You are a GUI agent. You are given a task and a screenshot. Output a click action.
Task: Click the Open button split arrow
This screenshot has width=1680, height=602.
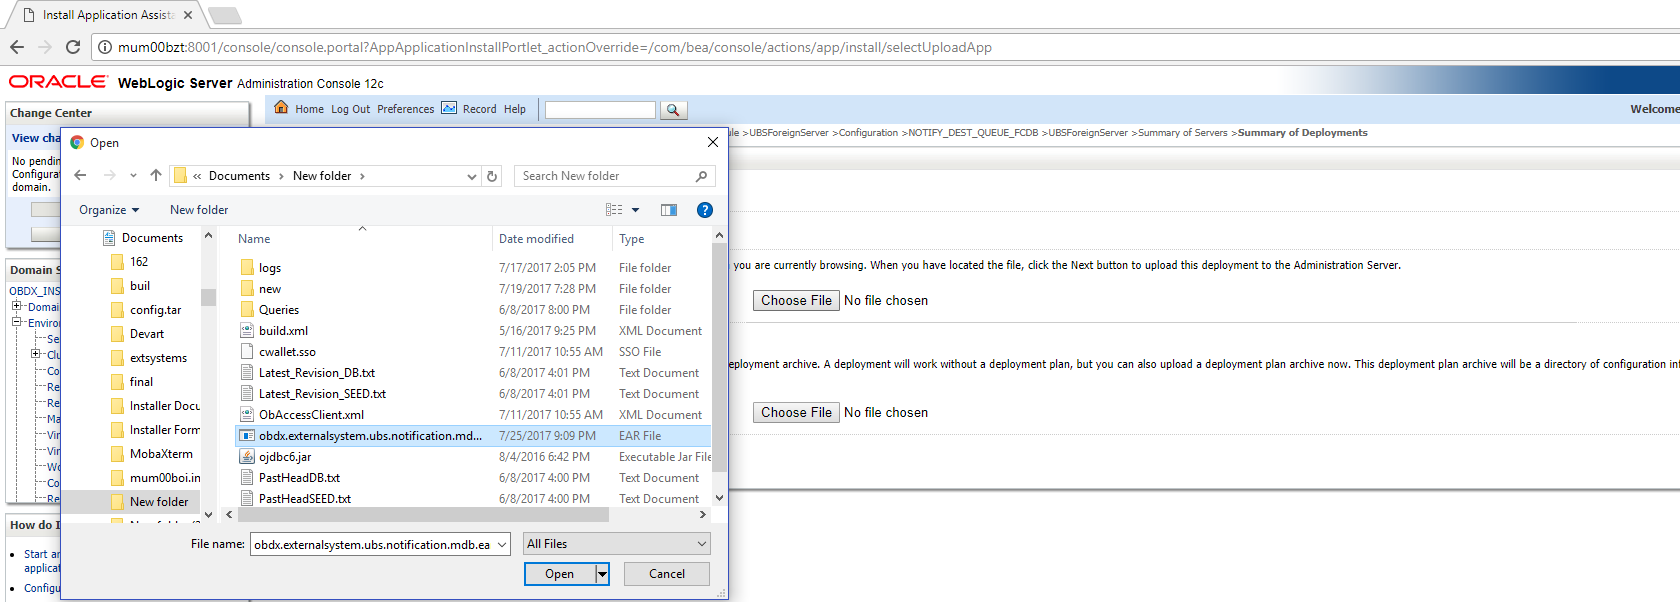[602, 574]
